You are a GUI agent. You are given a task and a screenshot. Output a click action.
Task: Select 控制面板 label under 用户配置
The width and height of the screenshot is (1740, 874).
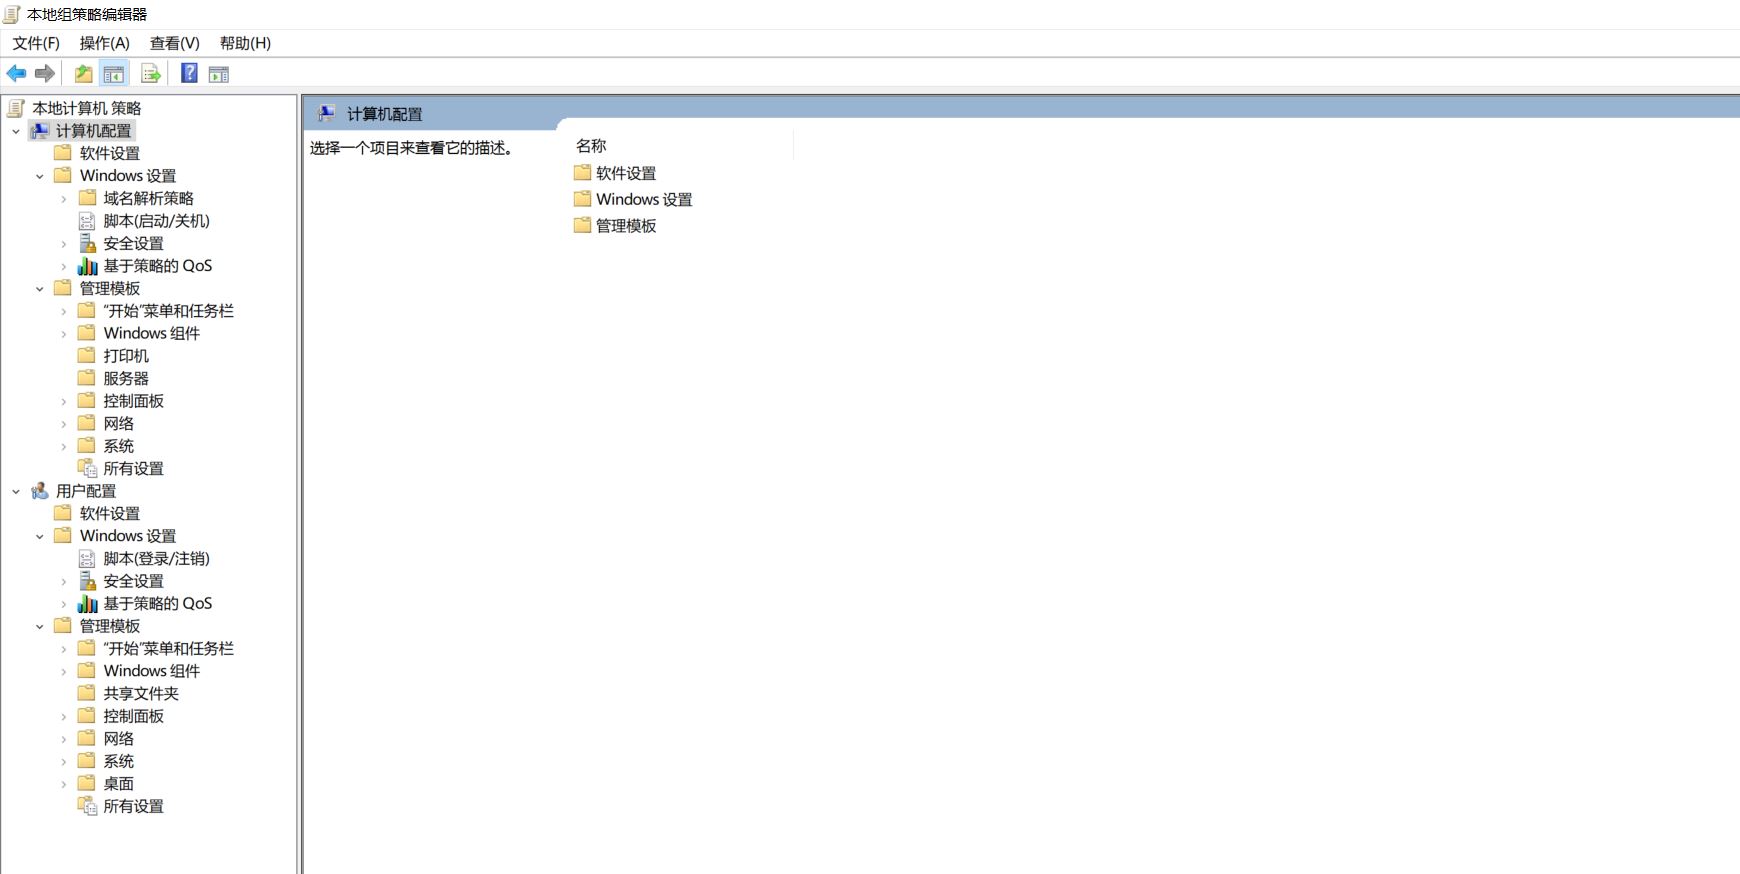tap(134, 716)
